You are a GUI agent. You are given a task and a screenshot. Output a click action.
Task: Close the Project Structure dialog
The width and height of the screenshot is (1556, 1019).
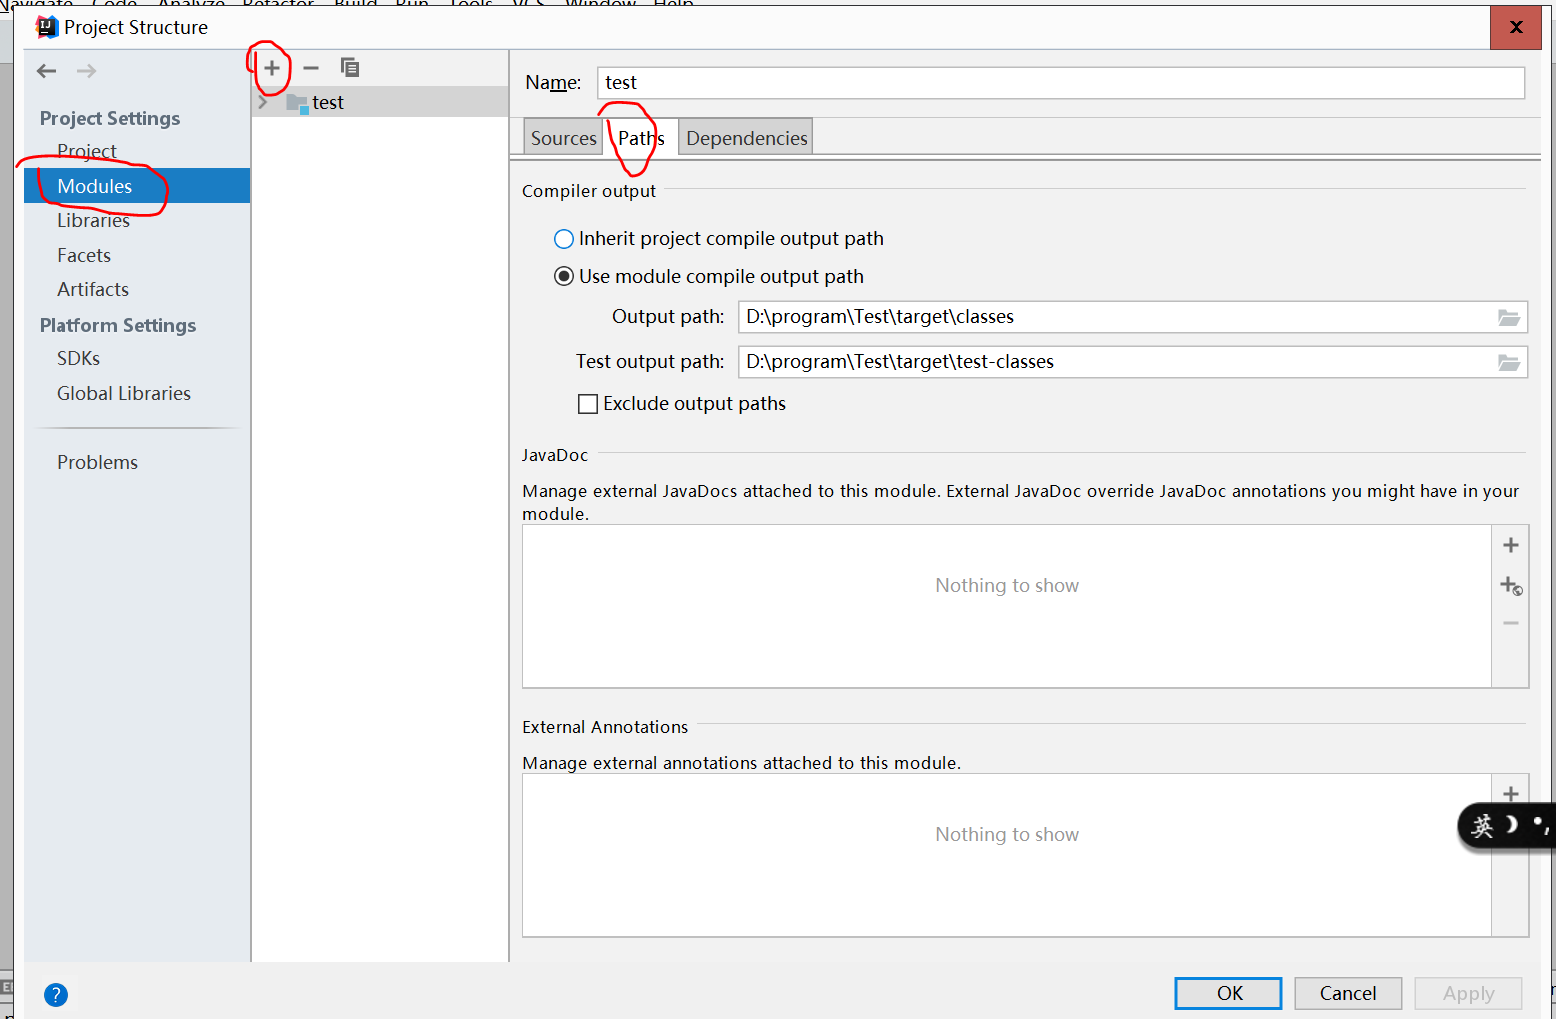tap(1516, 27)
